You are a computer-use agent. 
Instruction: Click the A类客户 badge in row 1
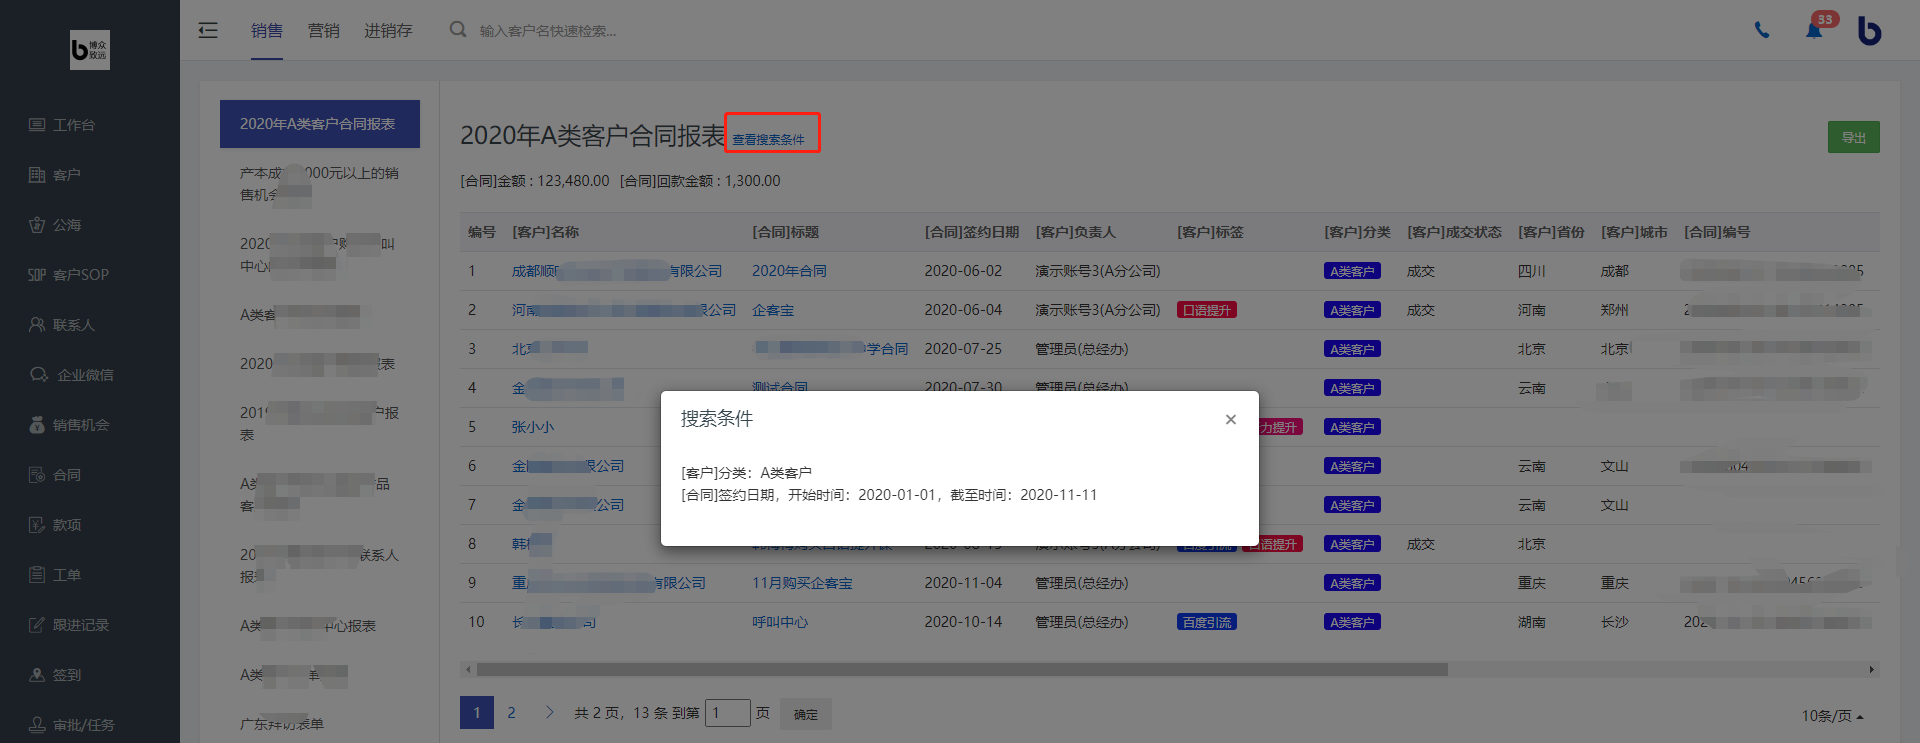(x=1352, y=271)
